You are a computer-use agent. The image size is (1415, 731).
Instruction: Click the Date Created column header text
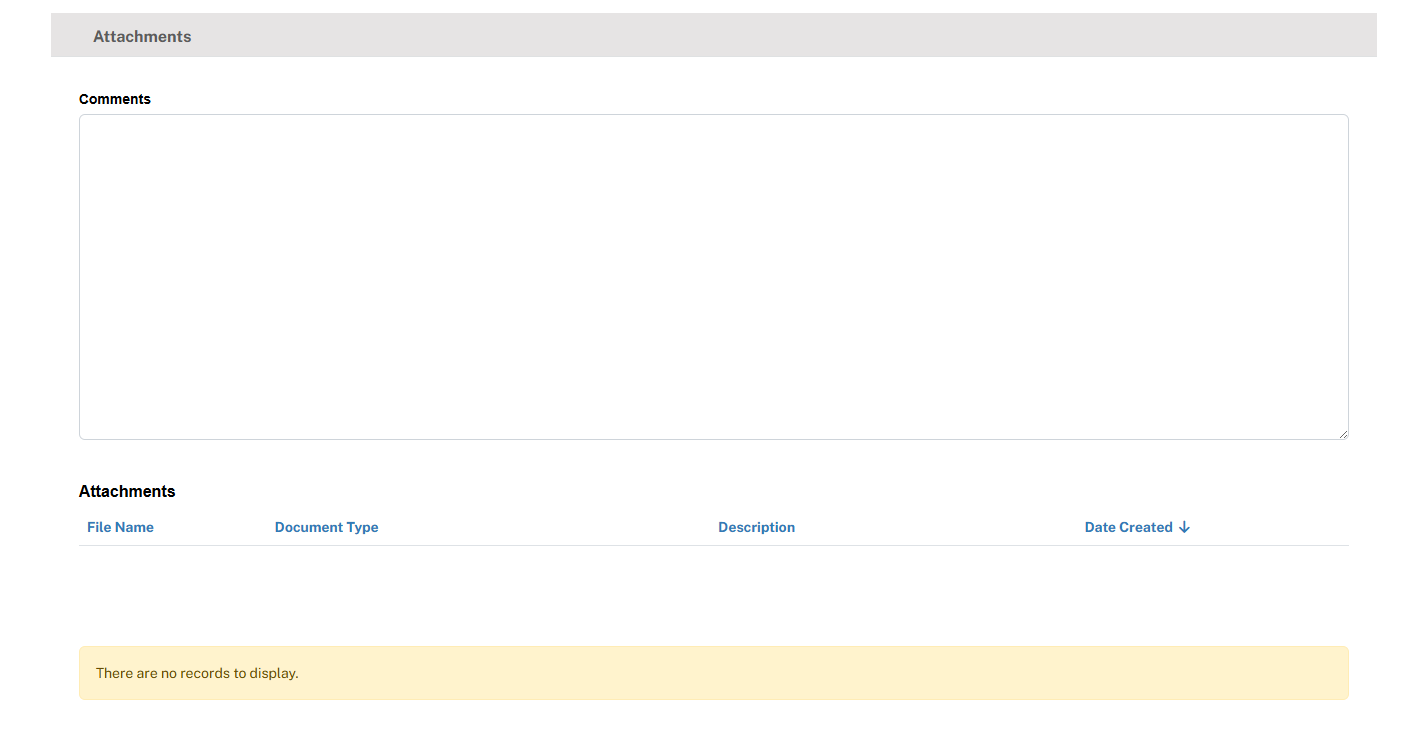[1128, 527]
